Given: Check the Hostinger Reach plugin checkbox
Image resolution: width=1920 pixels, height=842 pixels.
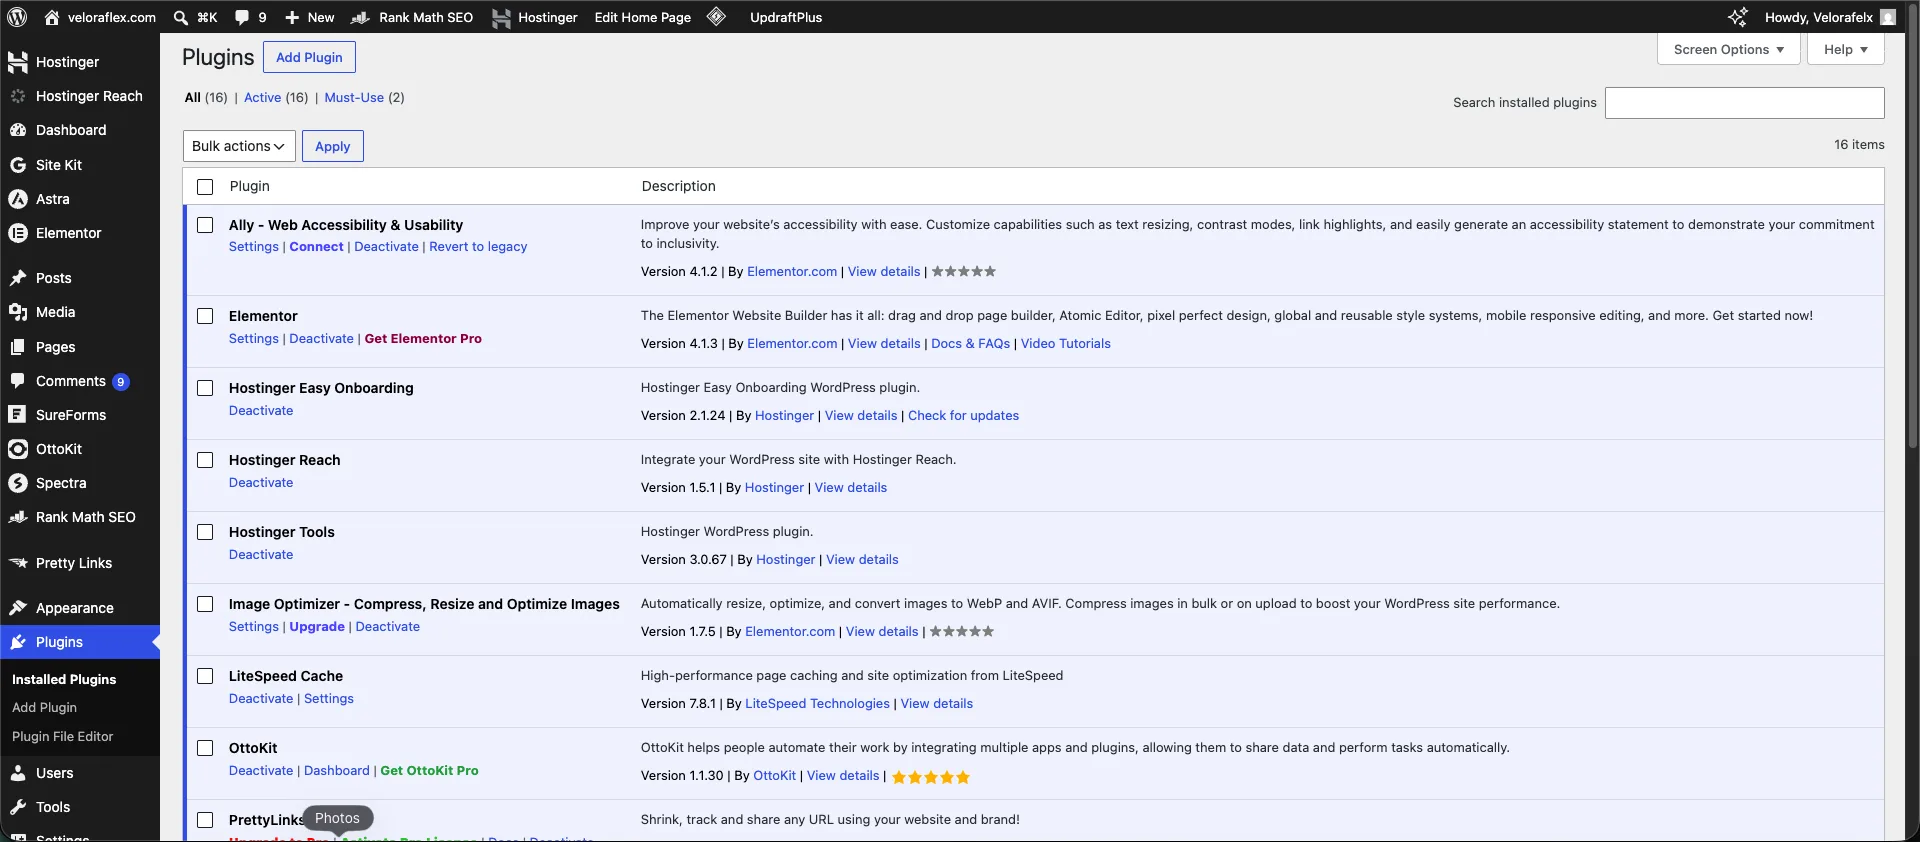Looking at the screenshot, I should (x=205, y=460).
